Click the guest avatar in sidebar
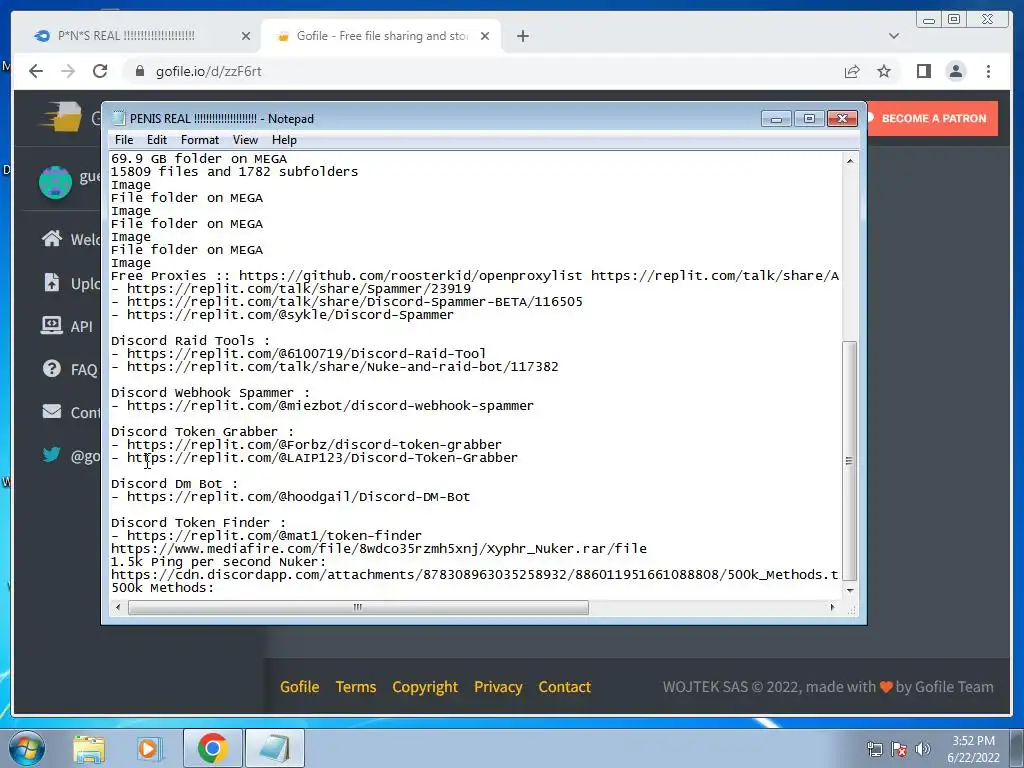Image resolution: width=1024 pixels, height=768 pixels. (x=55, y=182)
